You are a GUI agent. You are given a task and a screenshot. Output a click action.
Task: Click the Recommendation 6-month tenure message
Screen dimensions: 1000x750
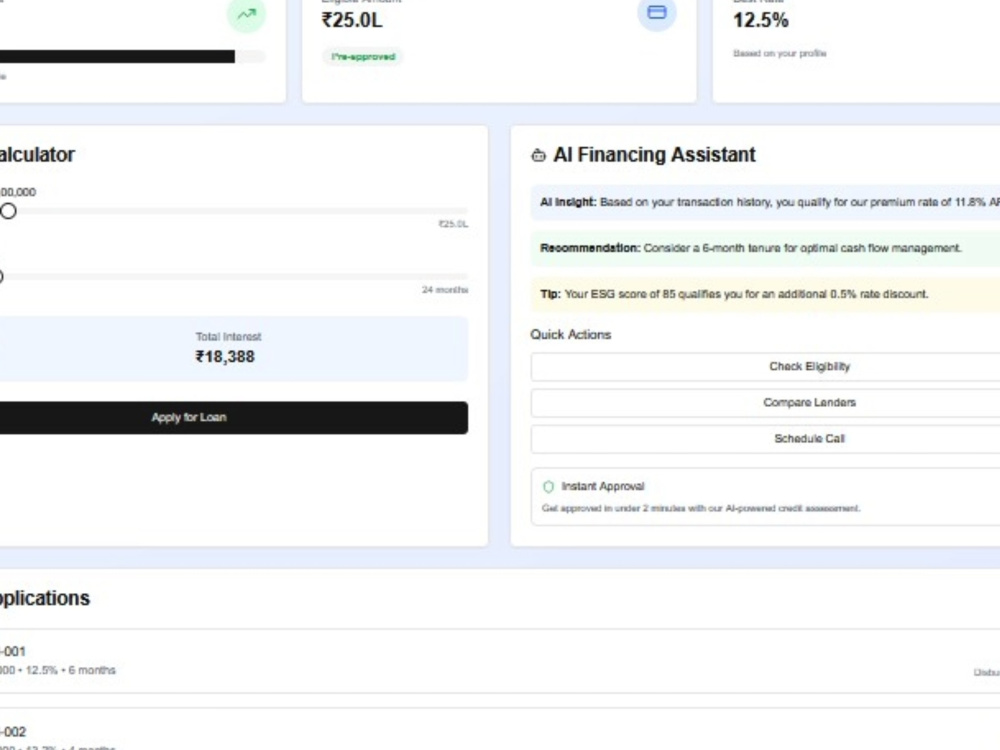click(765, 248)
